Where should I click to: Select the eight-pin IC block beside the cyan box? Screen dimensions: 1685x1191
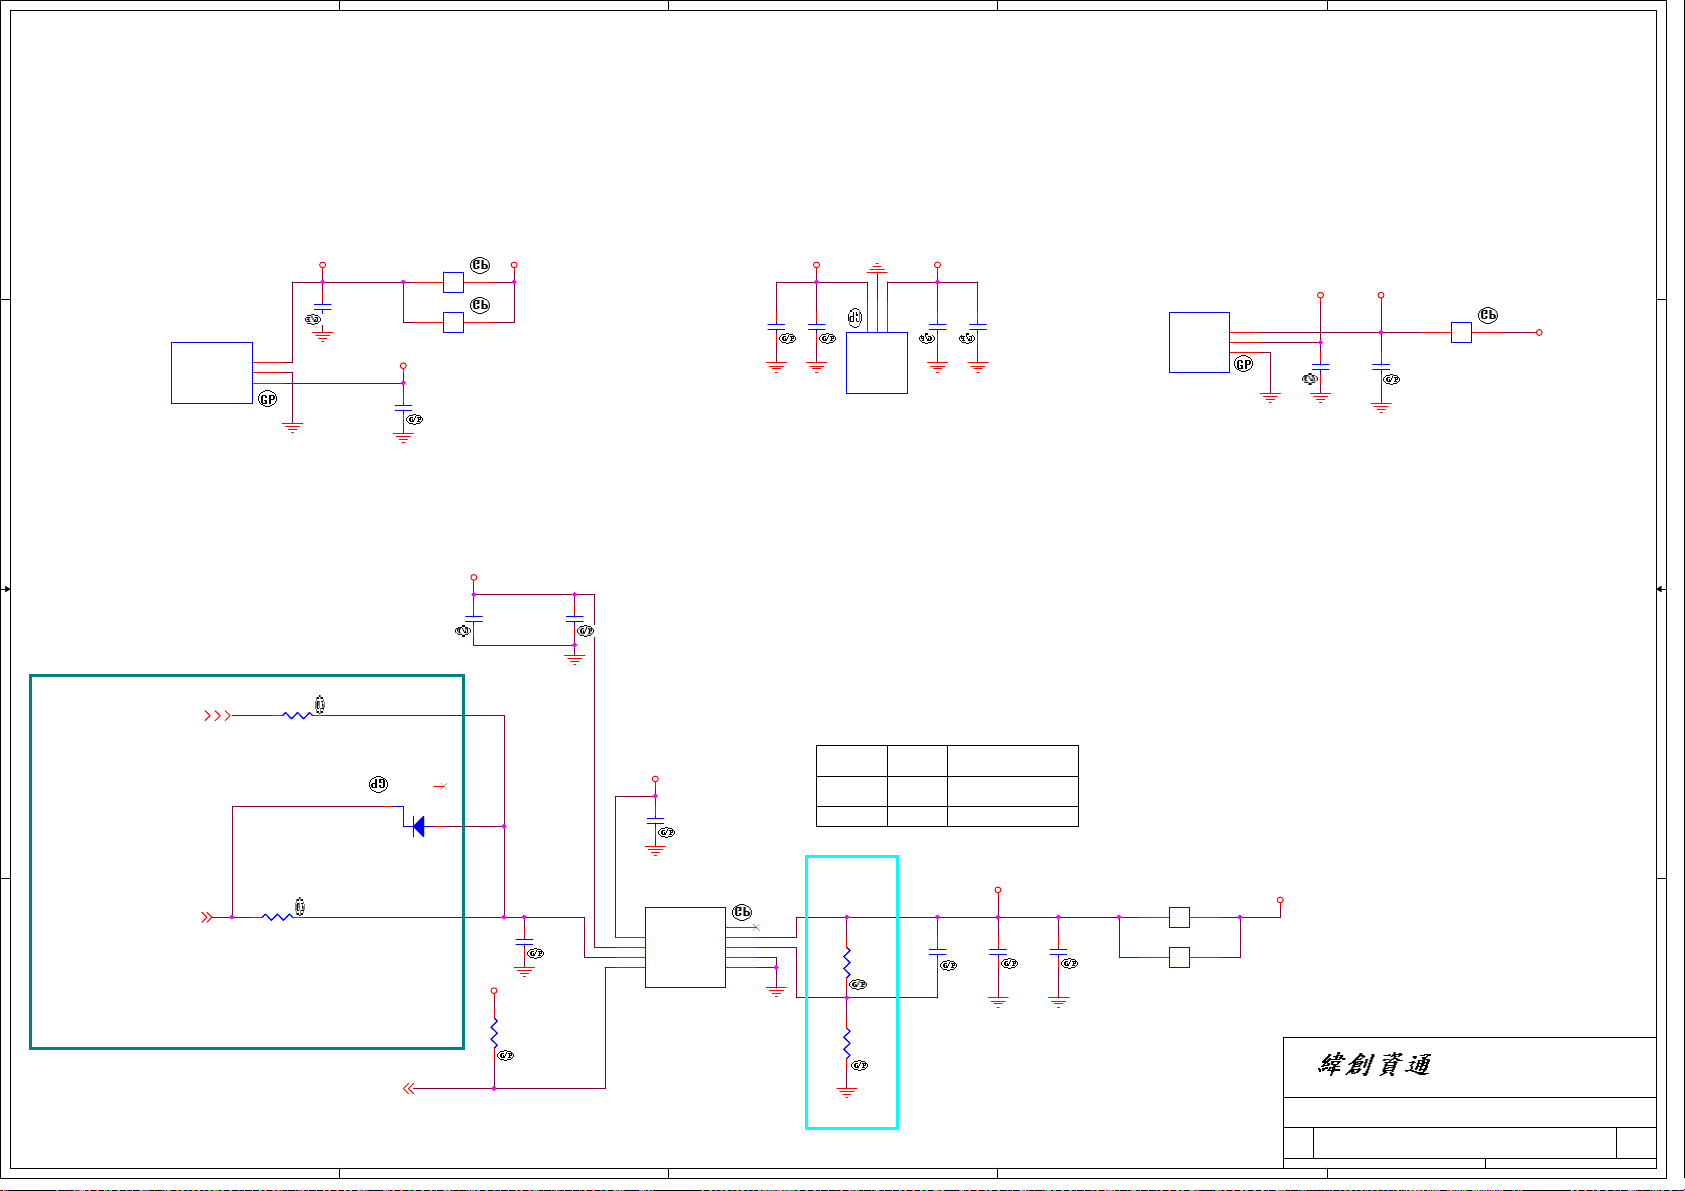pos(685,947)
